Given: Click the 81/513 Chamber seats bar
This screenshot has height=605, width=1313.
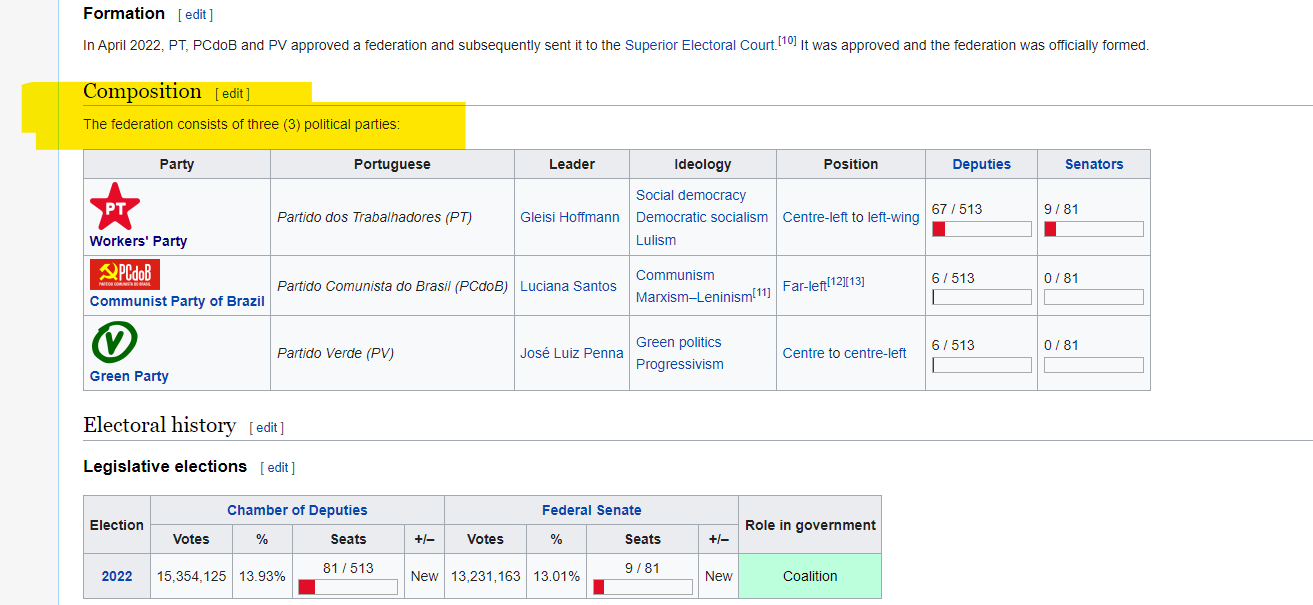Looking at the screenshot, I should coord(348,587).
